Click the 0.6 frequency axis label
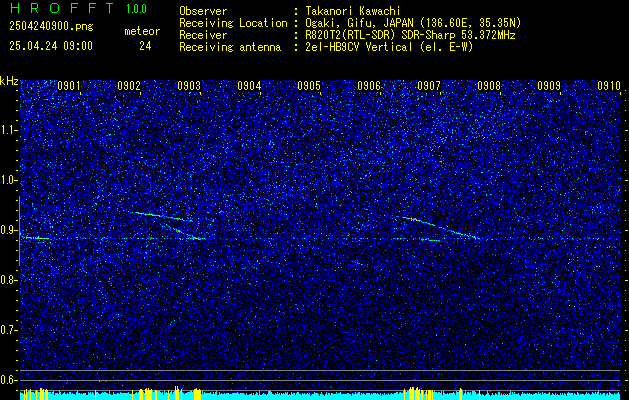The image size is (629, 400). pos(8,380)
